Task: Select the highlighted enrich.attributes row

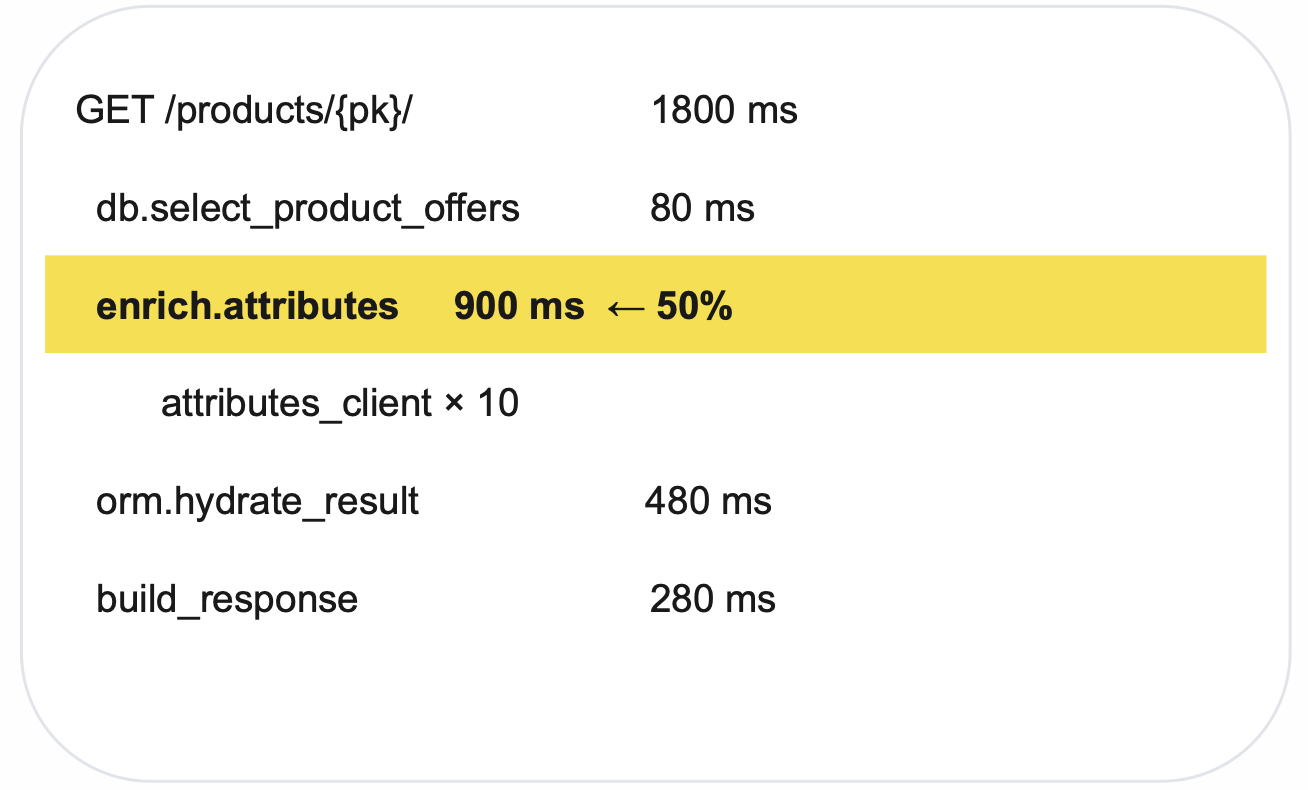Action: [656, 304]
